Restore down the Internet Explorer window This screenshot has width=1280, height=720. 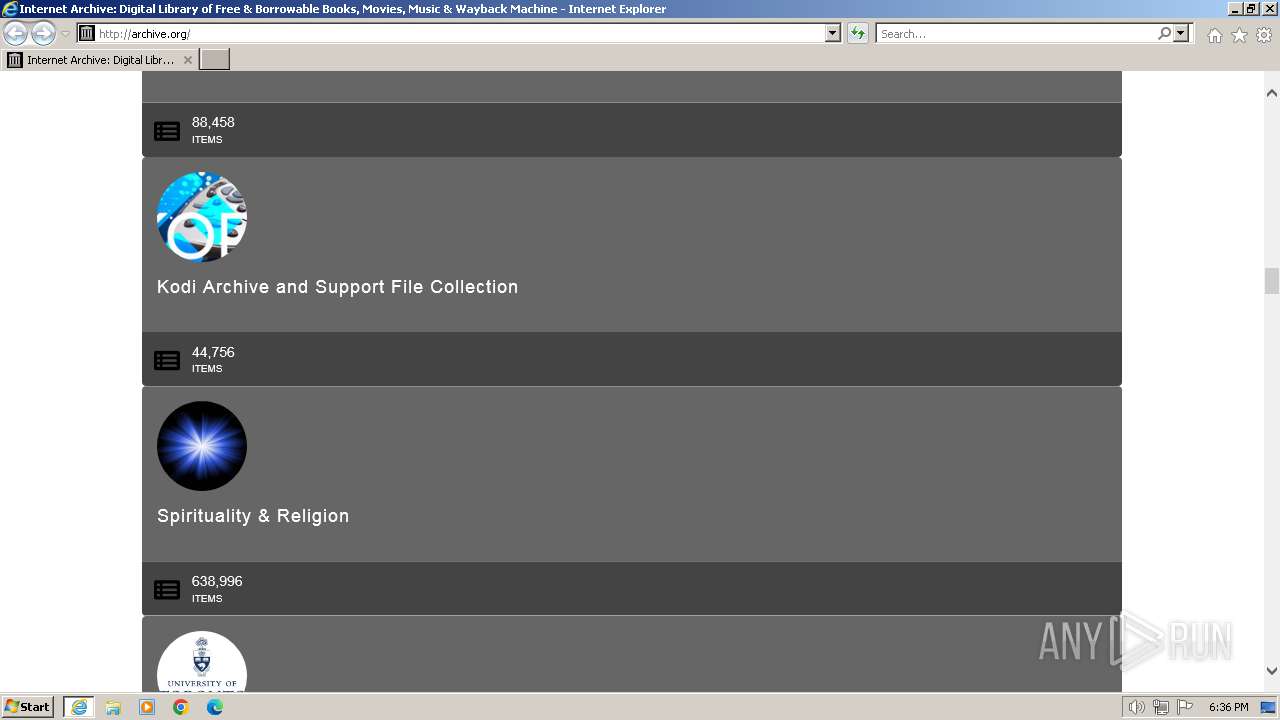pyautogui.click(x=1251, y=8)
